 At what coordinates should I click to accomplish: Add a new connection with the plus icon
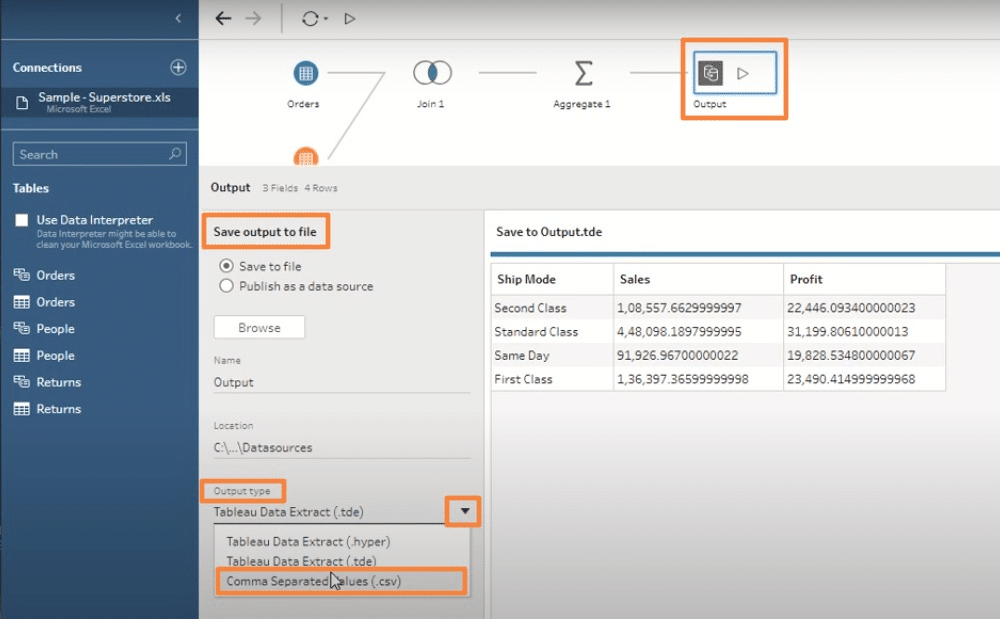(178, 67)
